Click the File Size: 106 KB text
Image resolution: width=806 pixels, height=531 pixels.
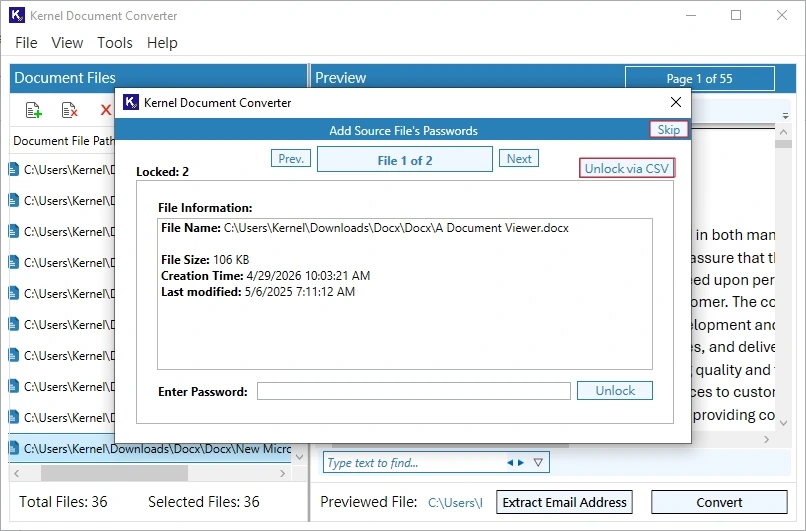pyautogui.click(x=205, y=260)
